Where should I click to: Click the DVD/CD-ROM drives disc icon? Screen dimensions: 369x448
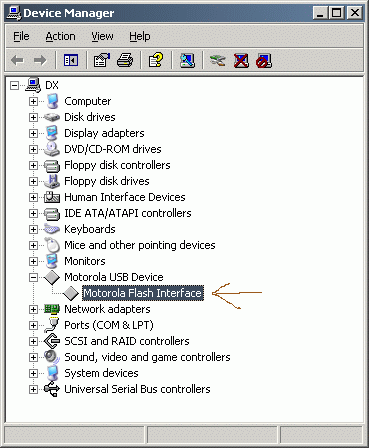pos(52,149)
